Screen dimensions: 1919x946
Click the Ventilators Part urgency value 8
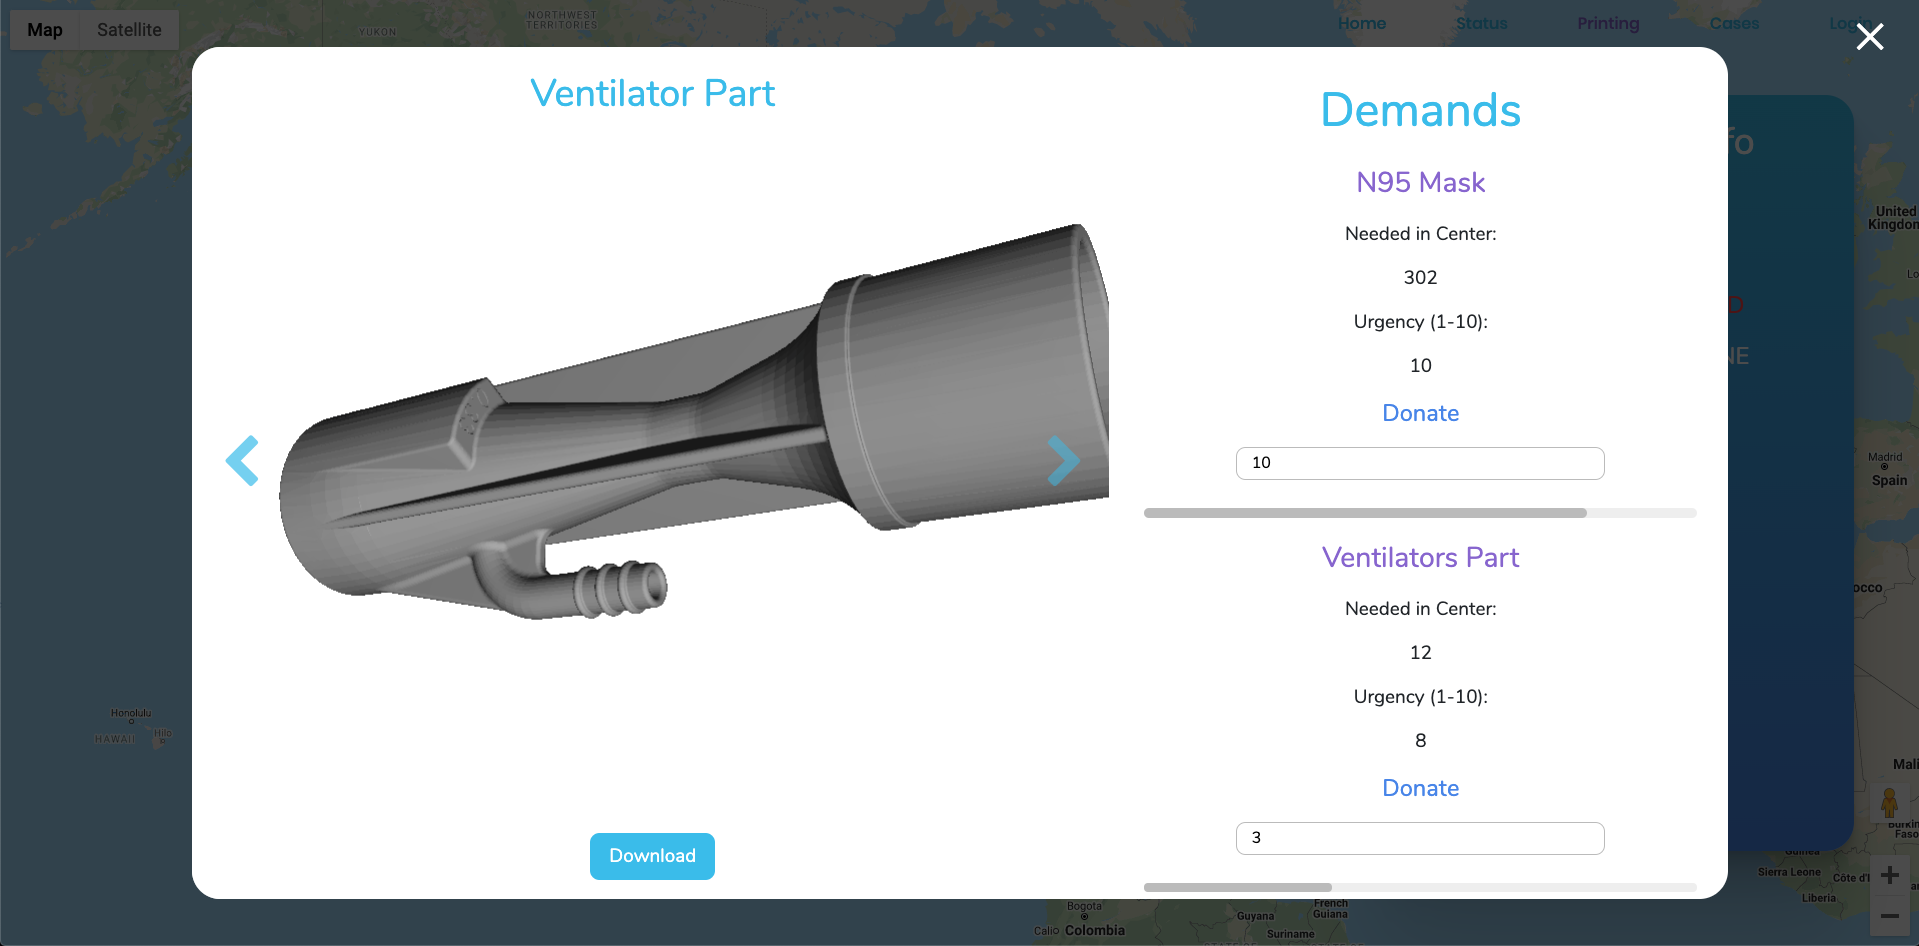[x=1420, y=740]
